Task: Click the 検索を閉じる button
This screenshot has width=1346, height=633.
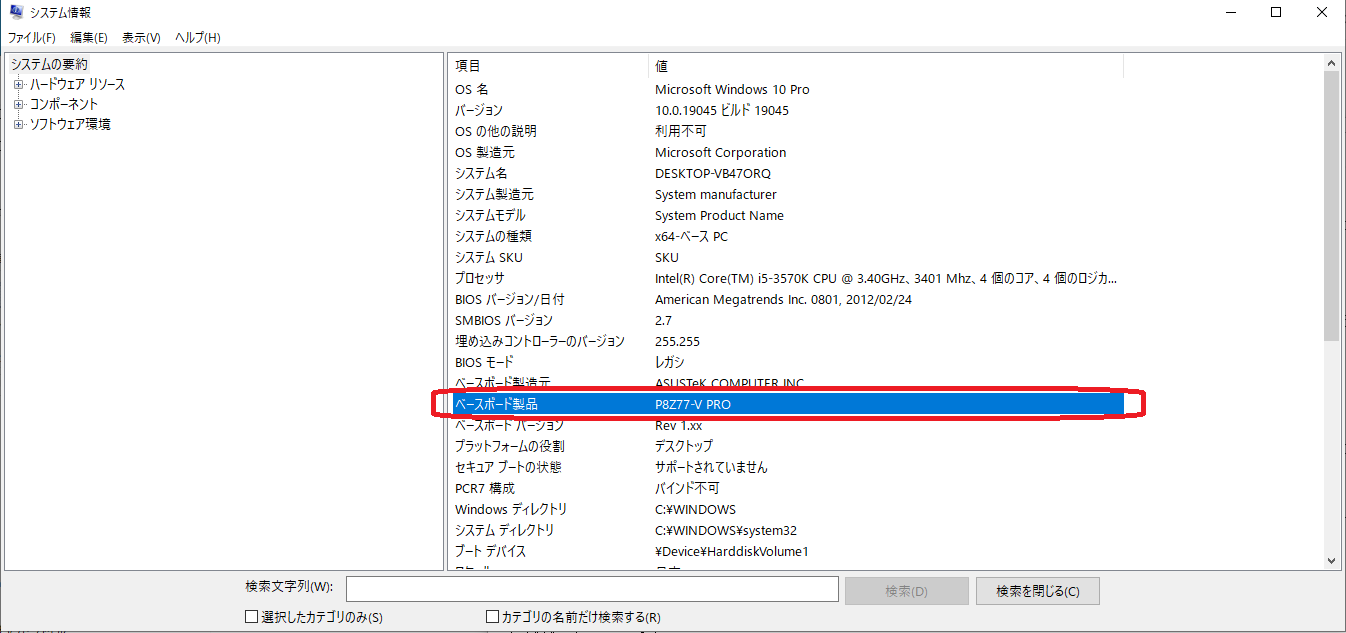Action: click(x=1037, y=590)
